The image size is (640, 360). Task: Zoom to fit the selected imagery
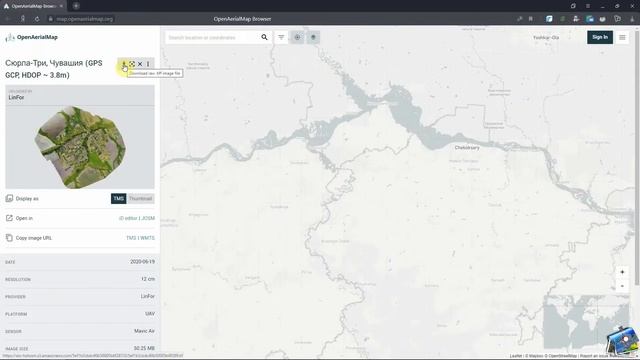[132, 64]
